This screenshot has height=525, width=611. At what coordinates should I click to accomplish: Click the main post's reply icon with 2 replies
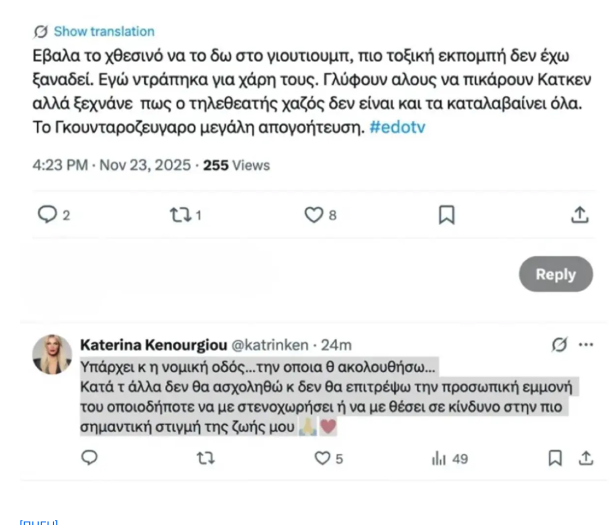click(47, 214)
